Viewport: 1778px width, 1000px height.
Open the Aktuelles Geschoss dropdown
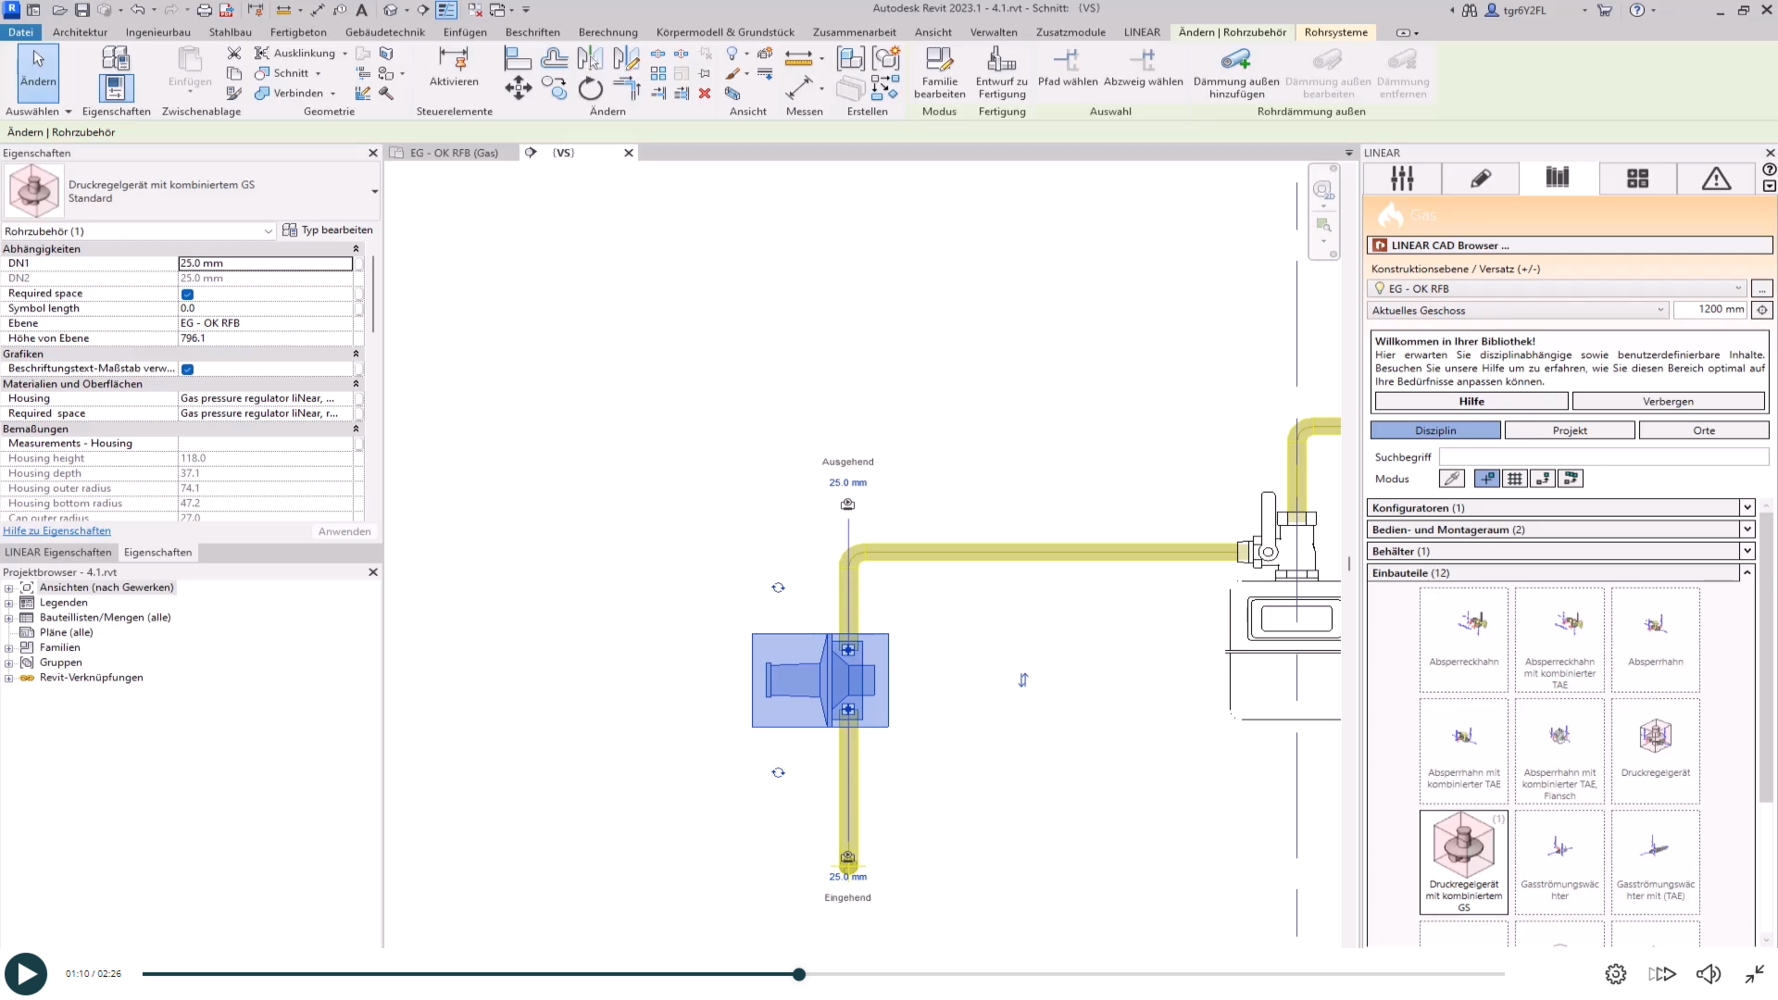click(1660, 310)
